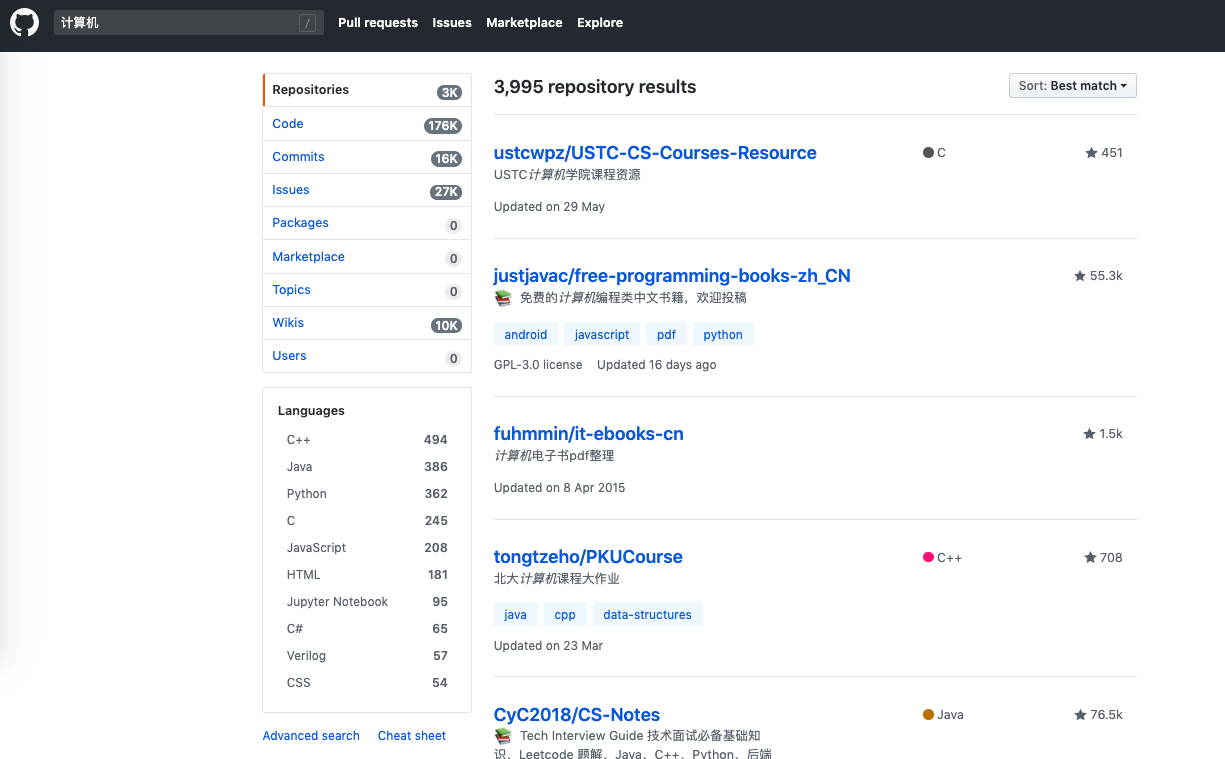Image resolution: width=1225 pixels, height=759 pixels.
Task: Filter results by C++ language
Action: pyautogui.click(x=367, y=440)
